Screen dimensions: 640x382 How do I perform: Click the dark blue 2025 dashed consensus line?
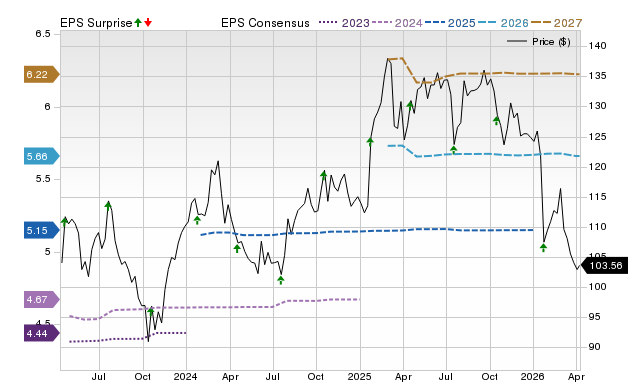(367, 231)
